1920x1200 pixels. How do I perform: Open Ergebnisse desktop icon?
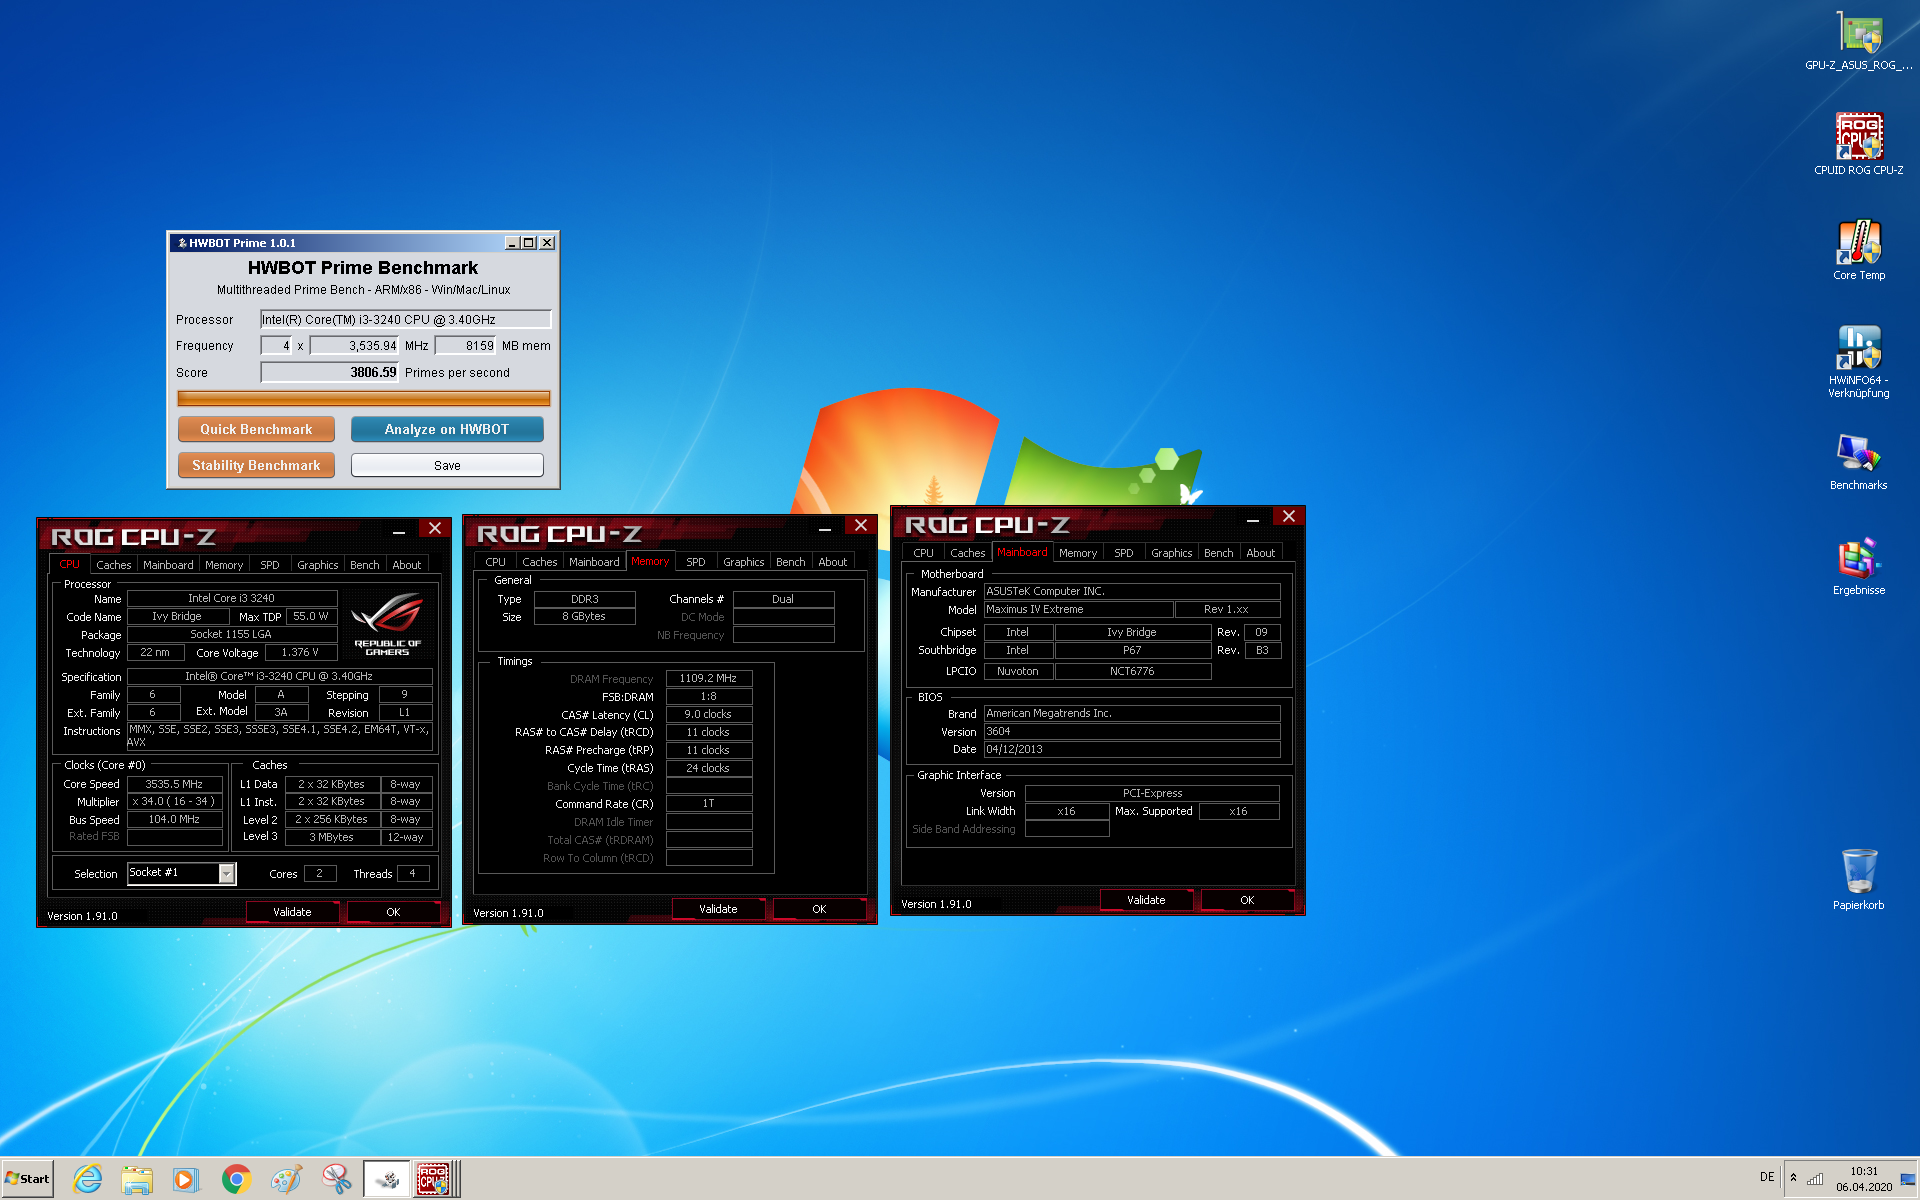pos(1858,567)
